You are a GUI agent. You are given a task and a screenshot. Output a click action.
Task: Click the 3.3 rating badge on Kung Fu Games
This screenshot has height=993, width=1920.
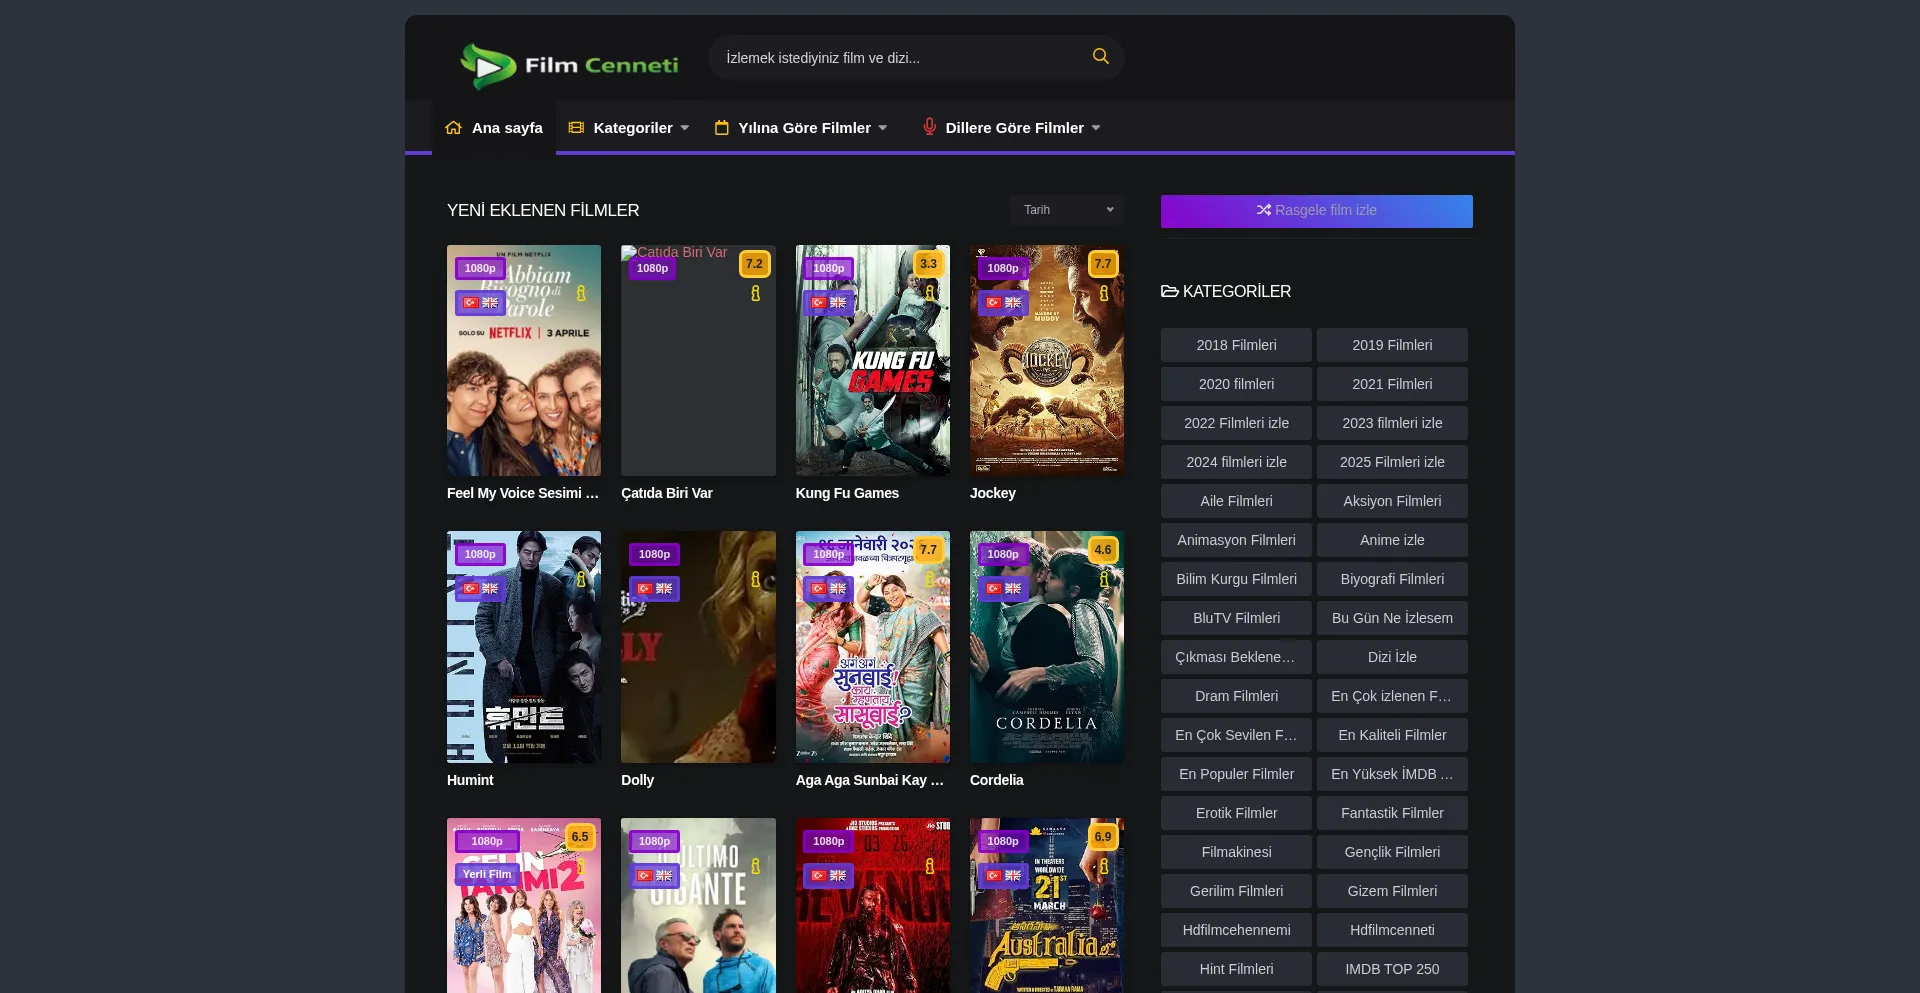point(928,264)
